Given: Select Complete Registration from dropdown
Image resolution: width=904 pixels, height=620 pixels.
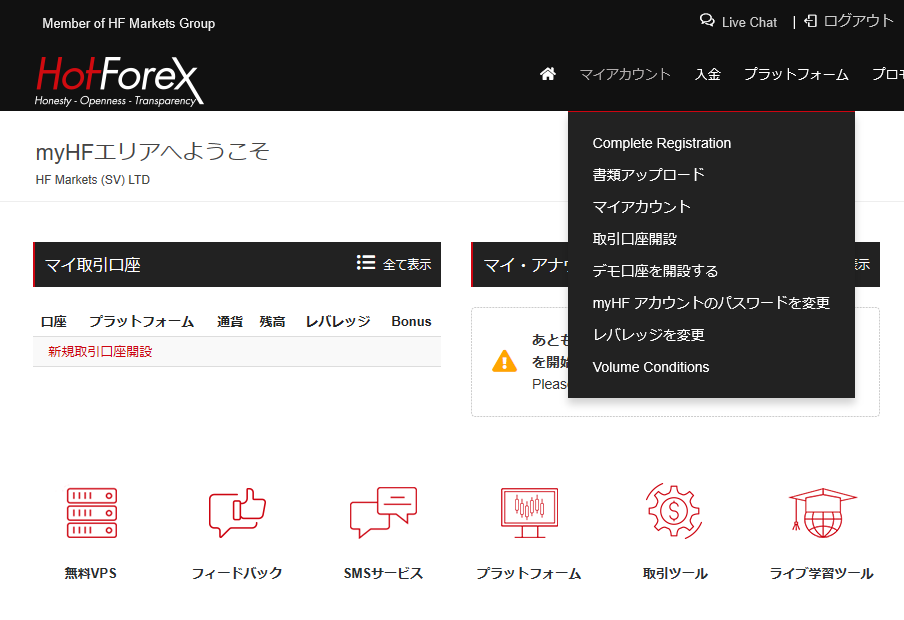Looking at the screenshot, I should tap(661, 143).
